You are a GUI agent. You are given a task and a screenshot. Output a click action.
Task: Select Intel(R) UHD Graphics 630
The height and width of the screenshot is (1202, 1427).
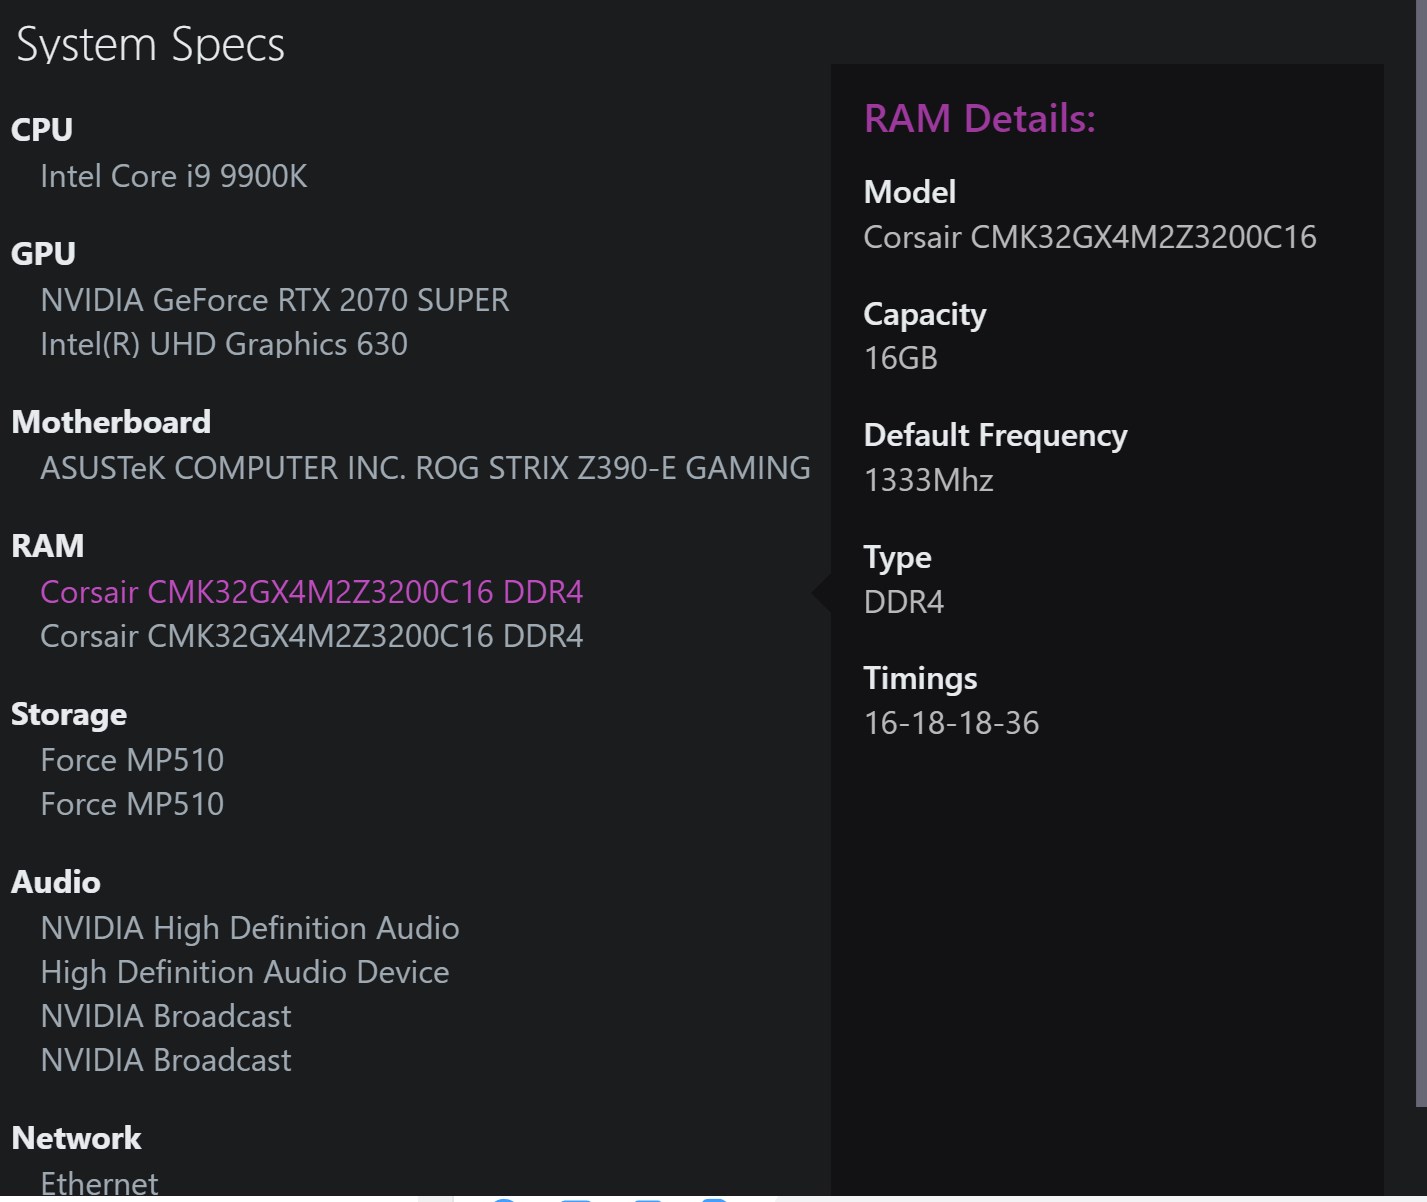click(x=223, y=344)
